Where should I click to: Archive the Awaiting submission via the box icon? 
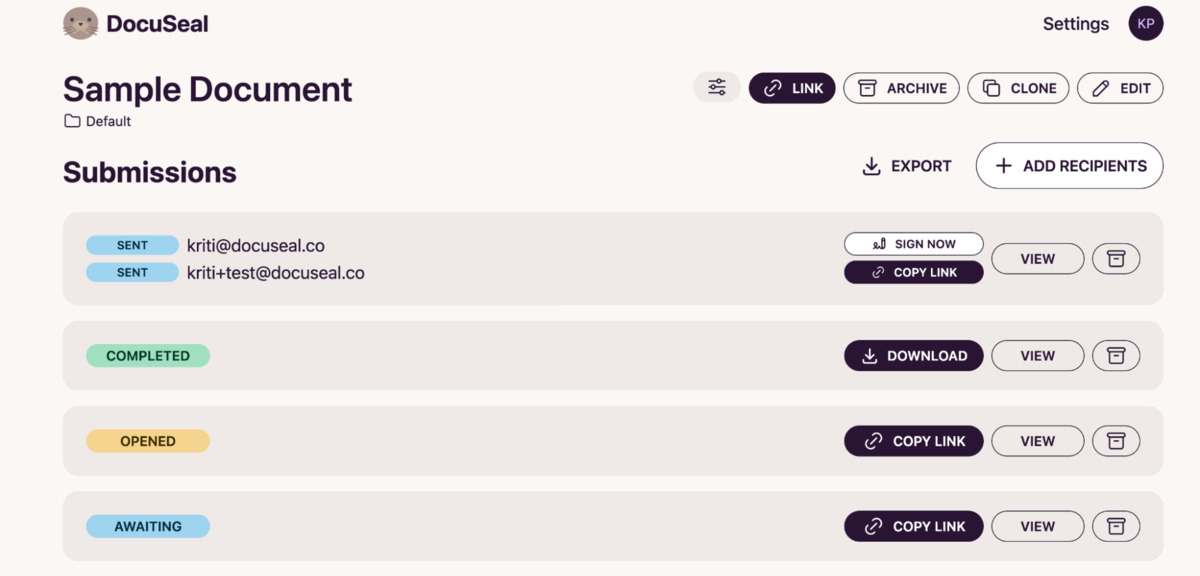click(x=1116, y=526)
